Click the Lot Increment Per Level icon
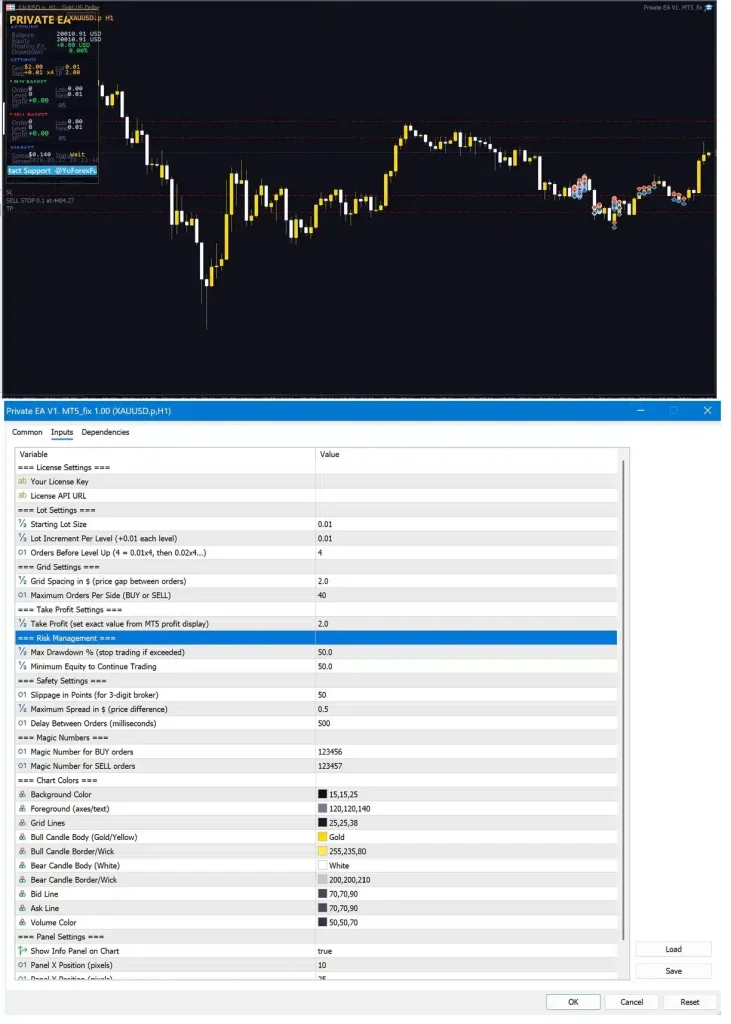Screen dimensions: 731x1024 [x=22, y=538]
